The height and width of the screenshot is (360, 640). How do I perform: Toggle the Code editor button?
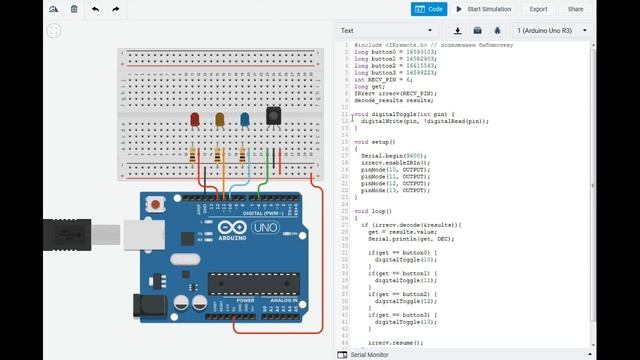[x=429, y=9]
